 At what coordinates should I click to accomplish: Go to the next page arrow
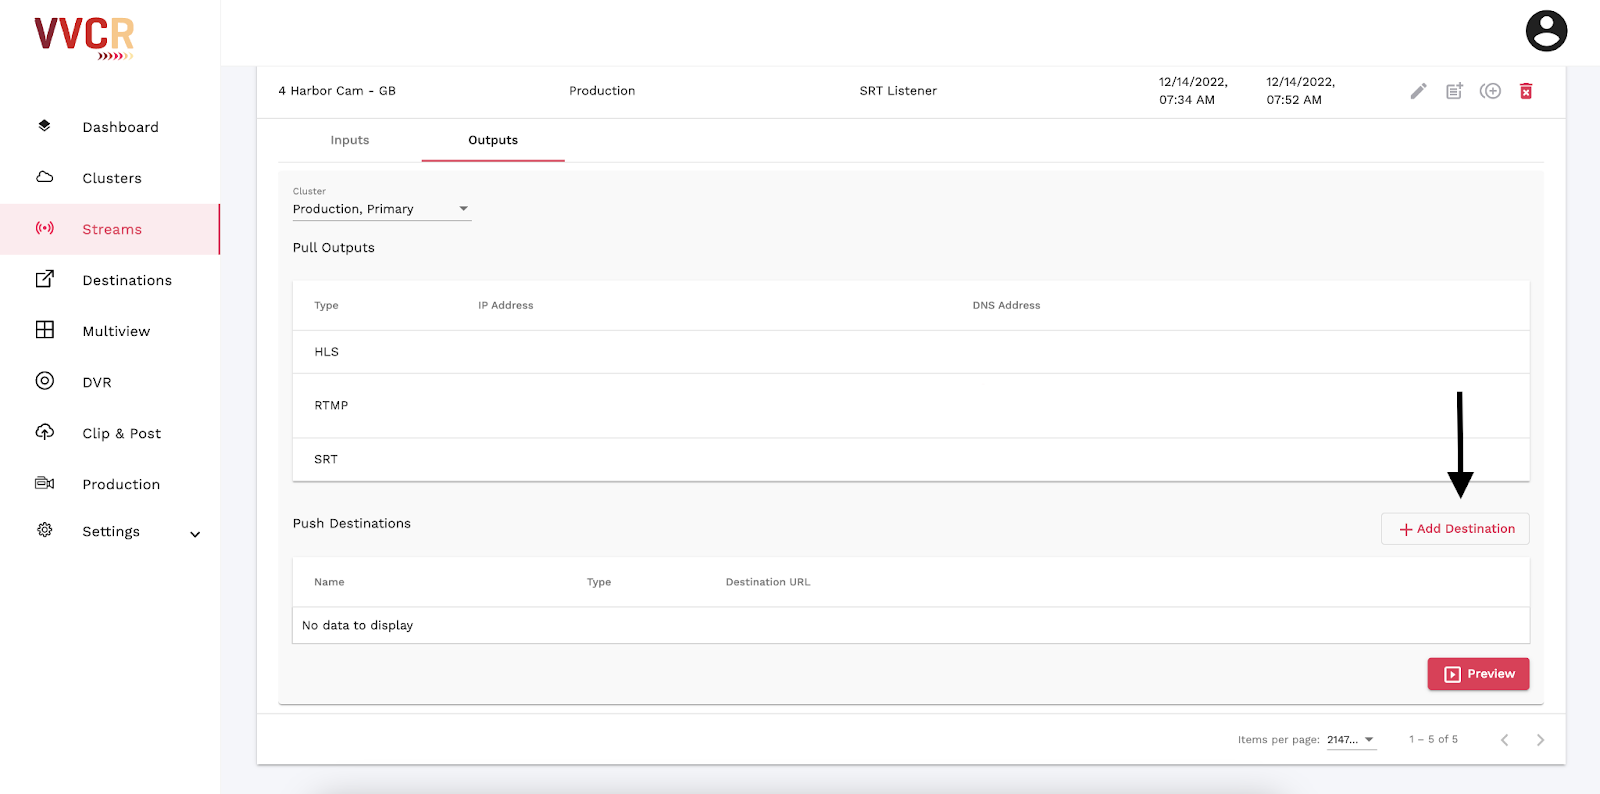1540,740
